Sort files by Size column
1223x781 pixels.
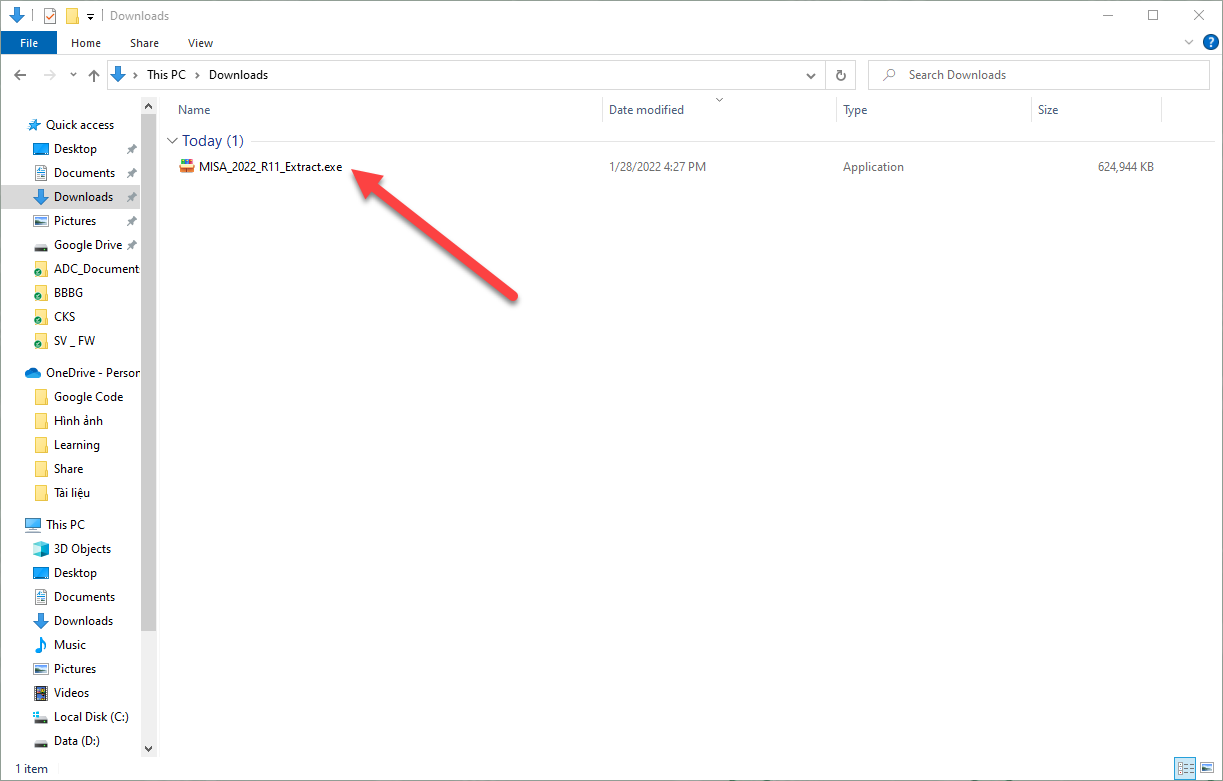(x=1048, y=110)
